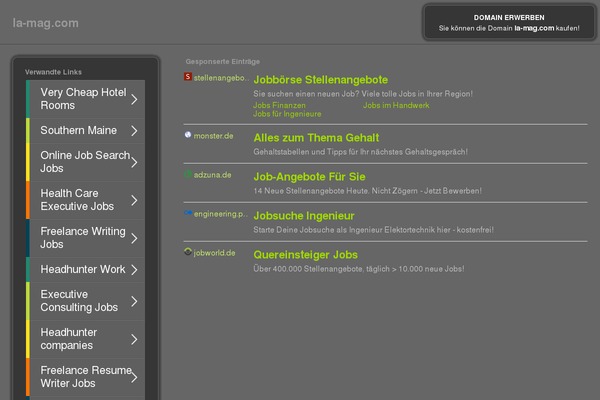Viewport: 600px width, 400px height.
Task: Click chevron next to Online Job Search Jobs
Action: pyautogui.click(x=134, y=163)
